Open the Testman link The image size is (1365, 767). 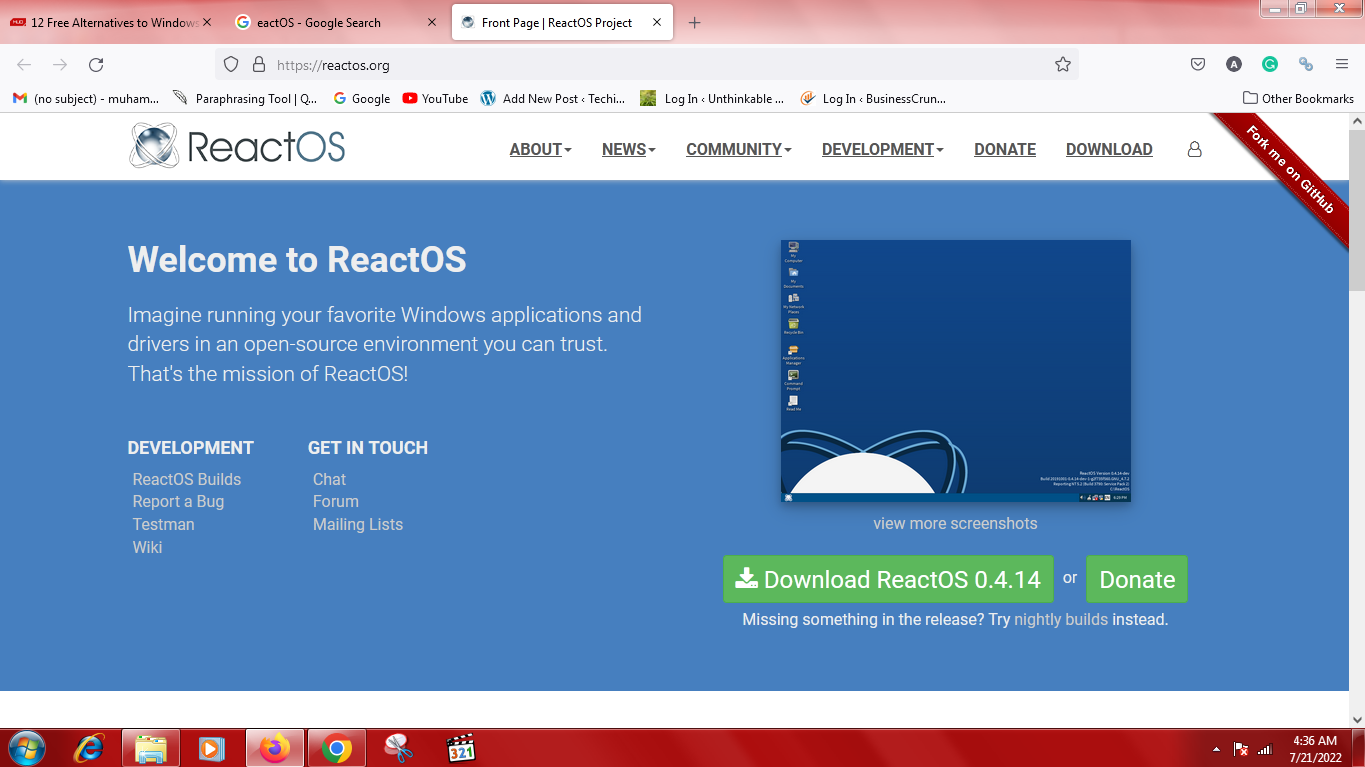[163, 524]
